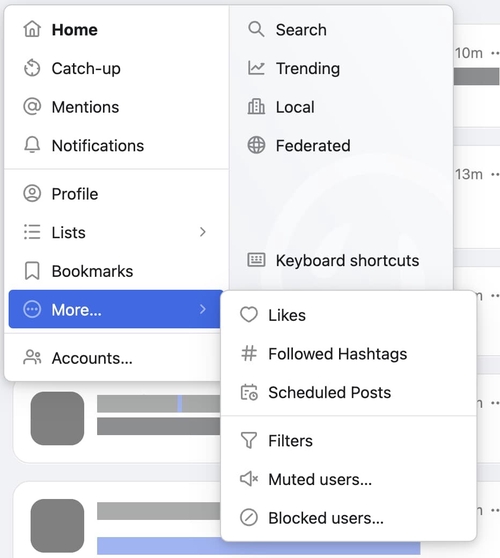Click the Local building icon
Viewport: 500px width, 558px height.
click(x=256, y=107)
